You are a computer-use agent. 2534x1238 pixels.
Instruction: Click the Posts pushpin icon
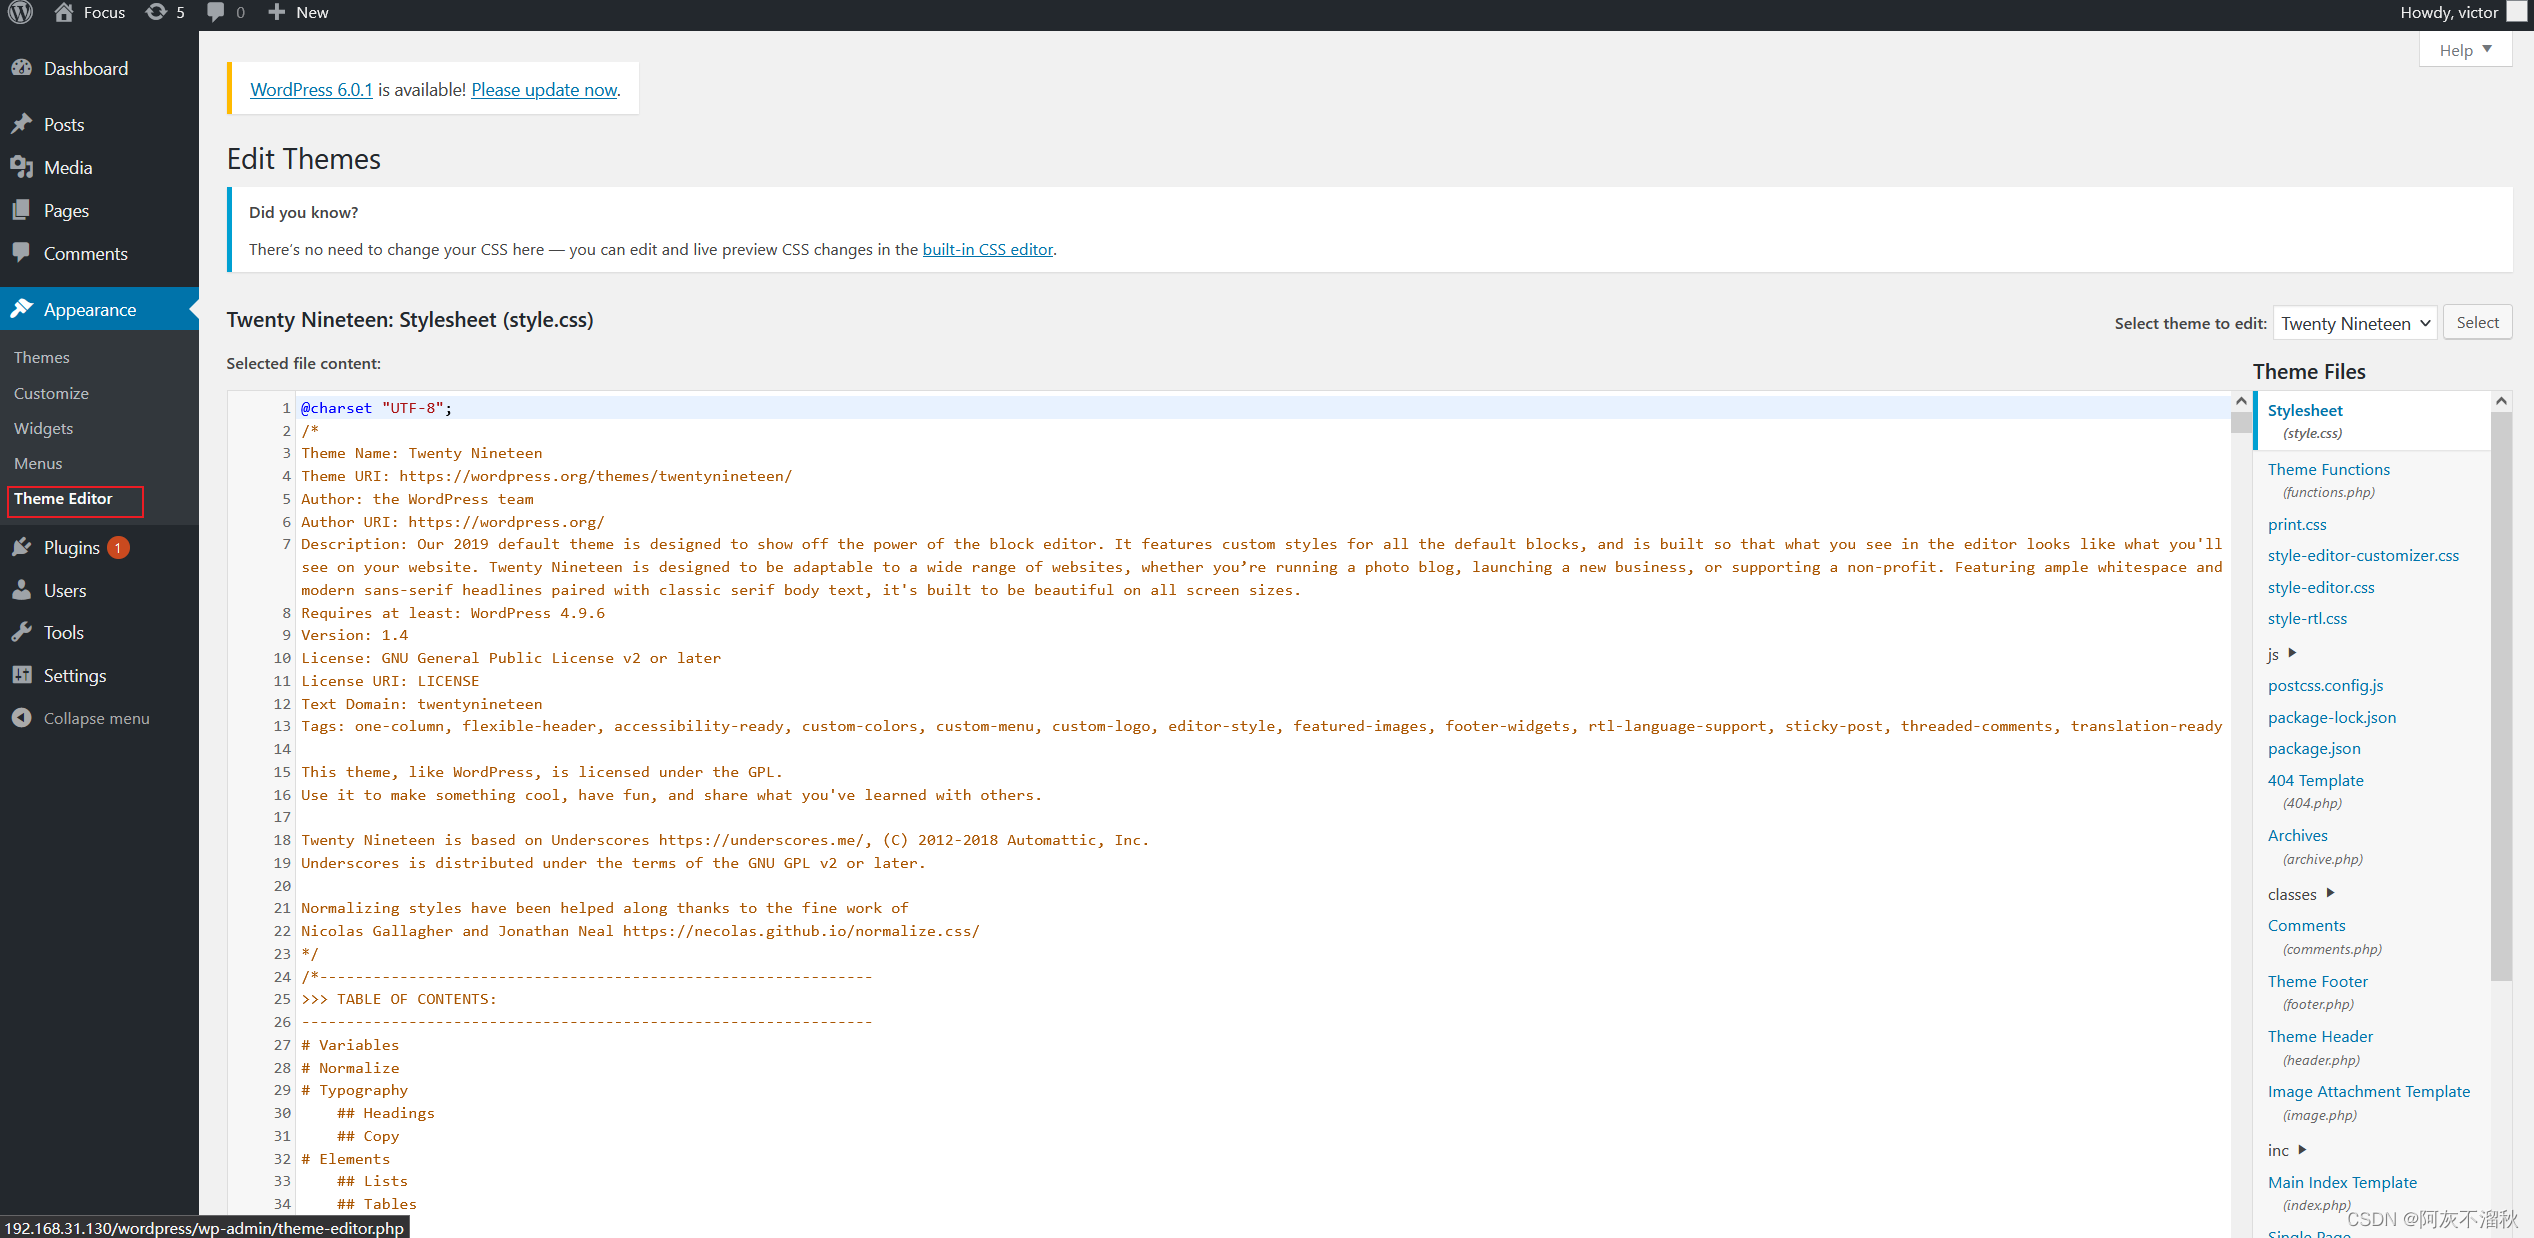(x=22, y=124)
